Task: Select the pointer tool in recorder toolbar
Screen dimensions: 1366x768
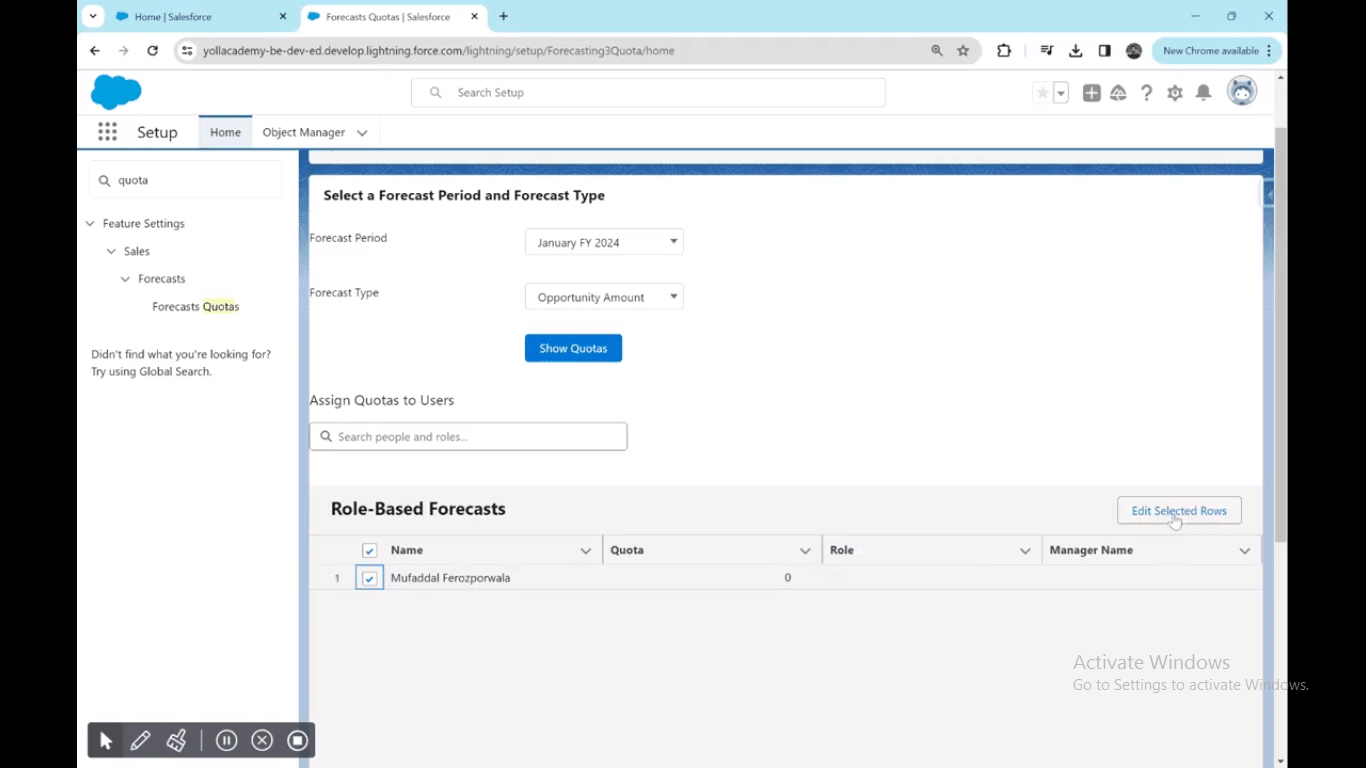Action: click(106, 741)
